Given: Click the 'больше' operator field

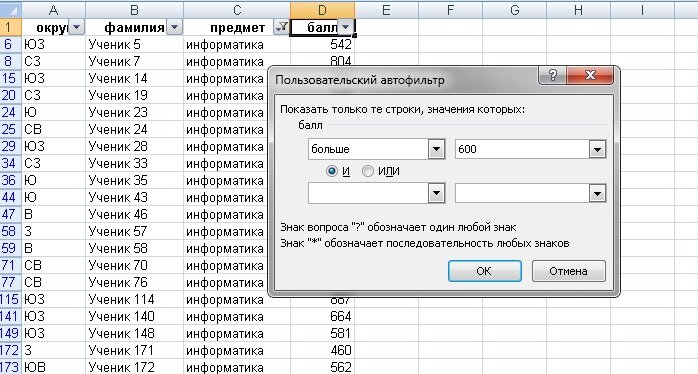Looking at the screenshot, I should click(x=368, y=149).
